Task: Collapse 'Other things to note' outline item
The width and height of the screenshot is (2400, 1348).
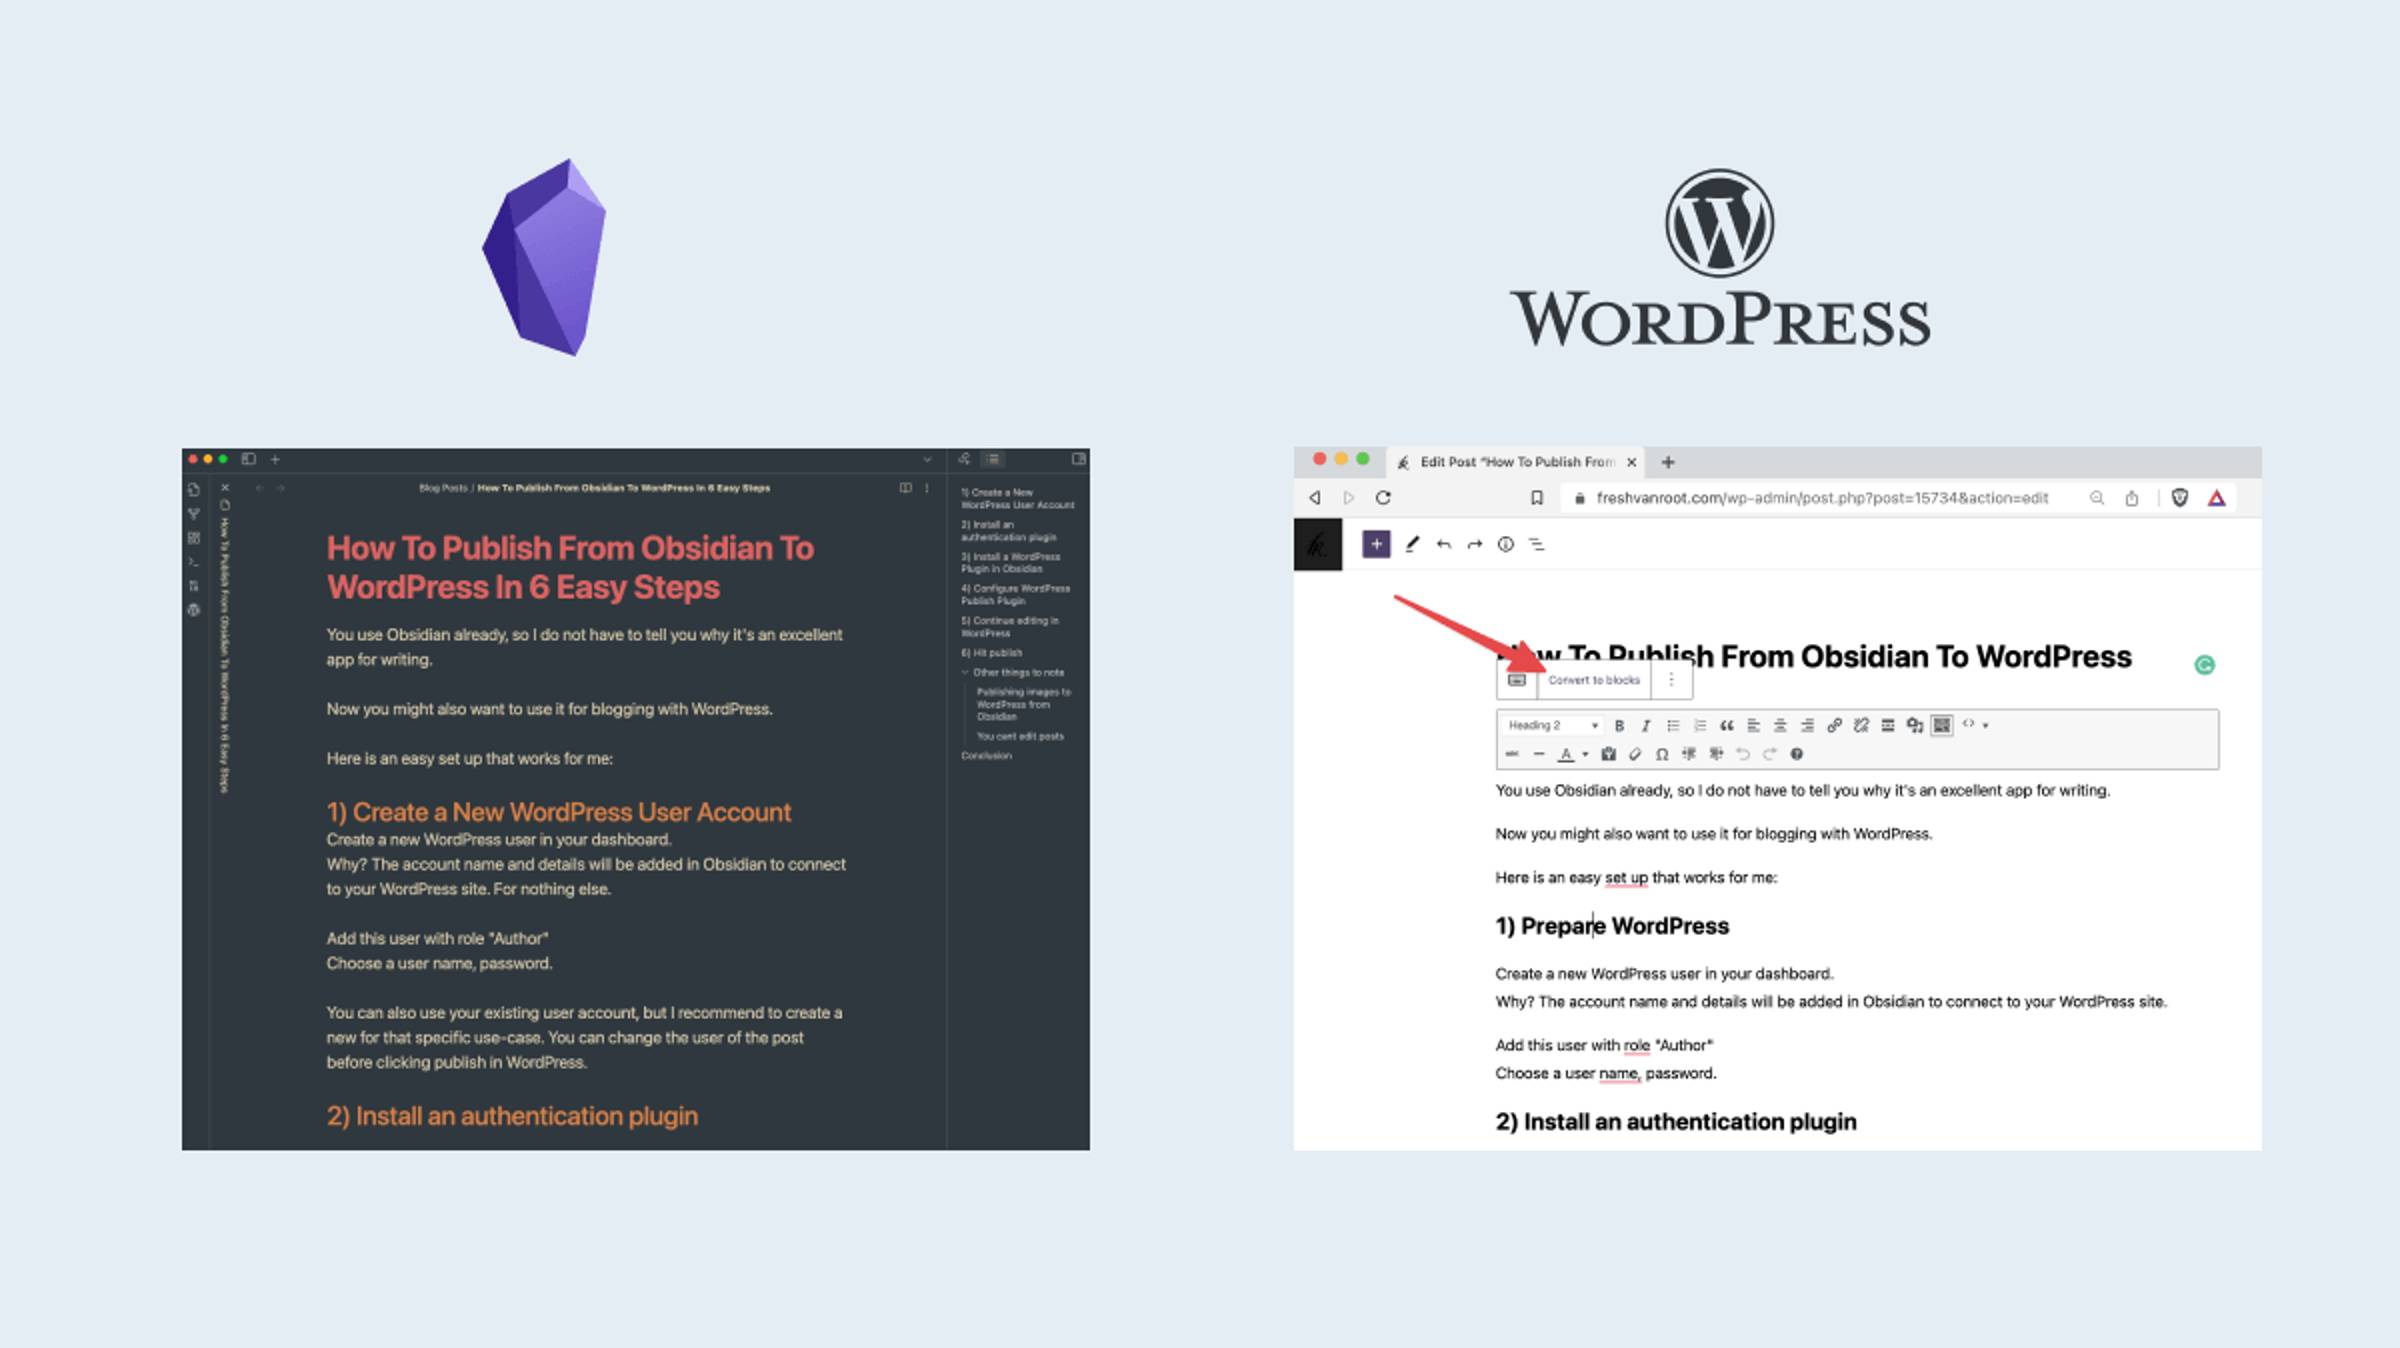Action: coord(965,673)
